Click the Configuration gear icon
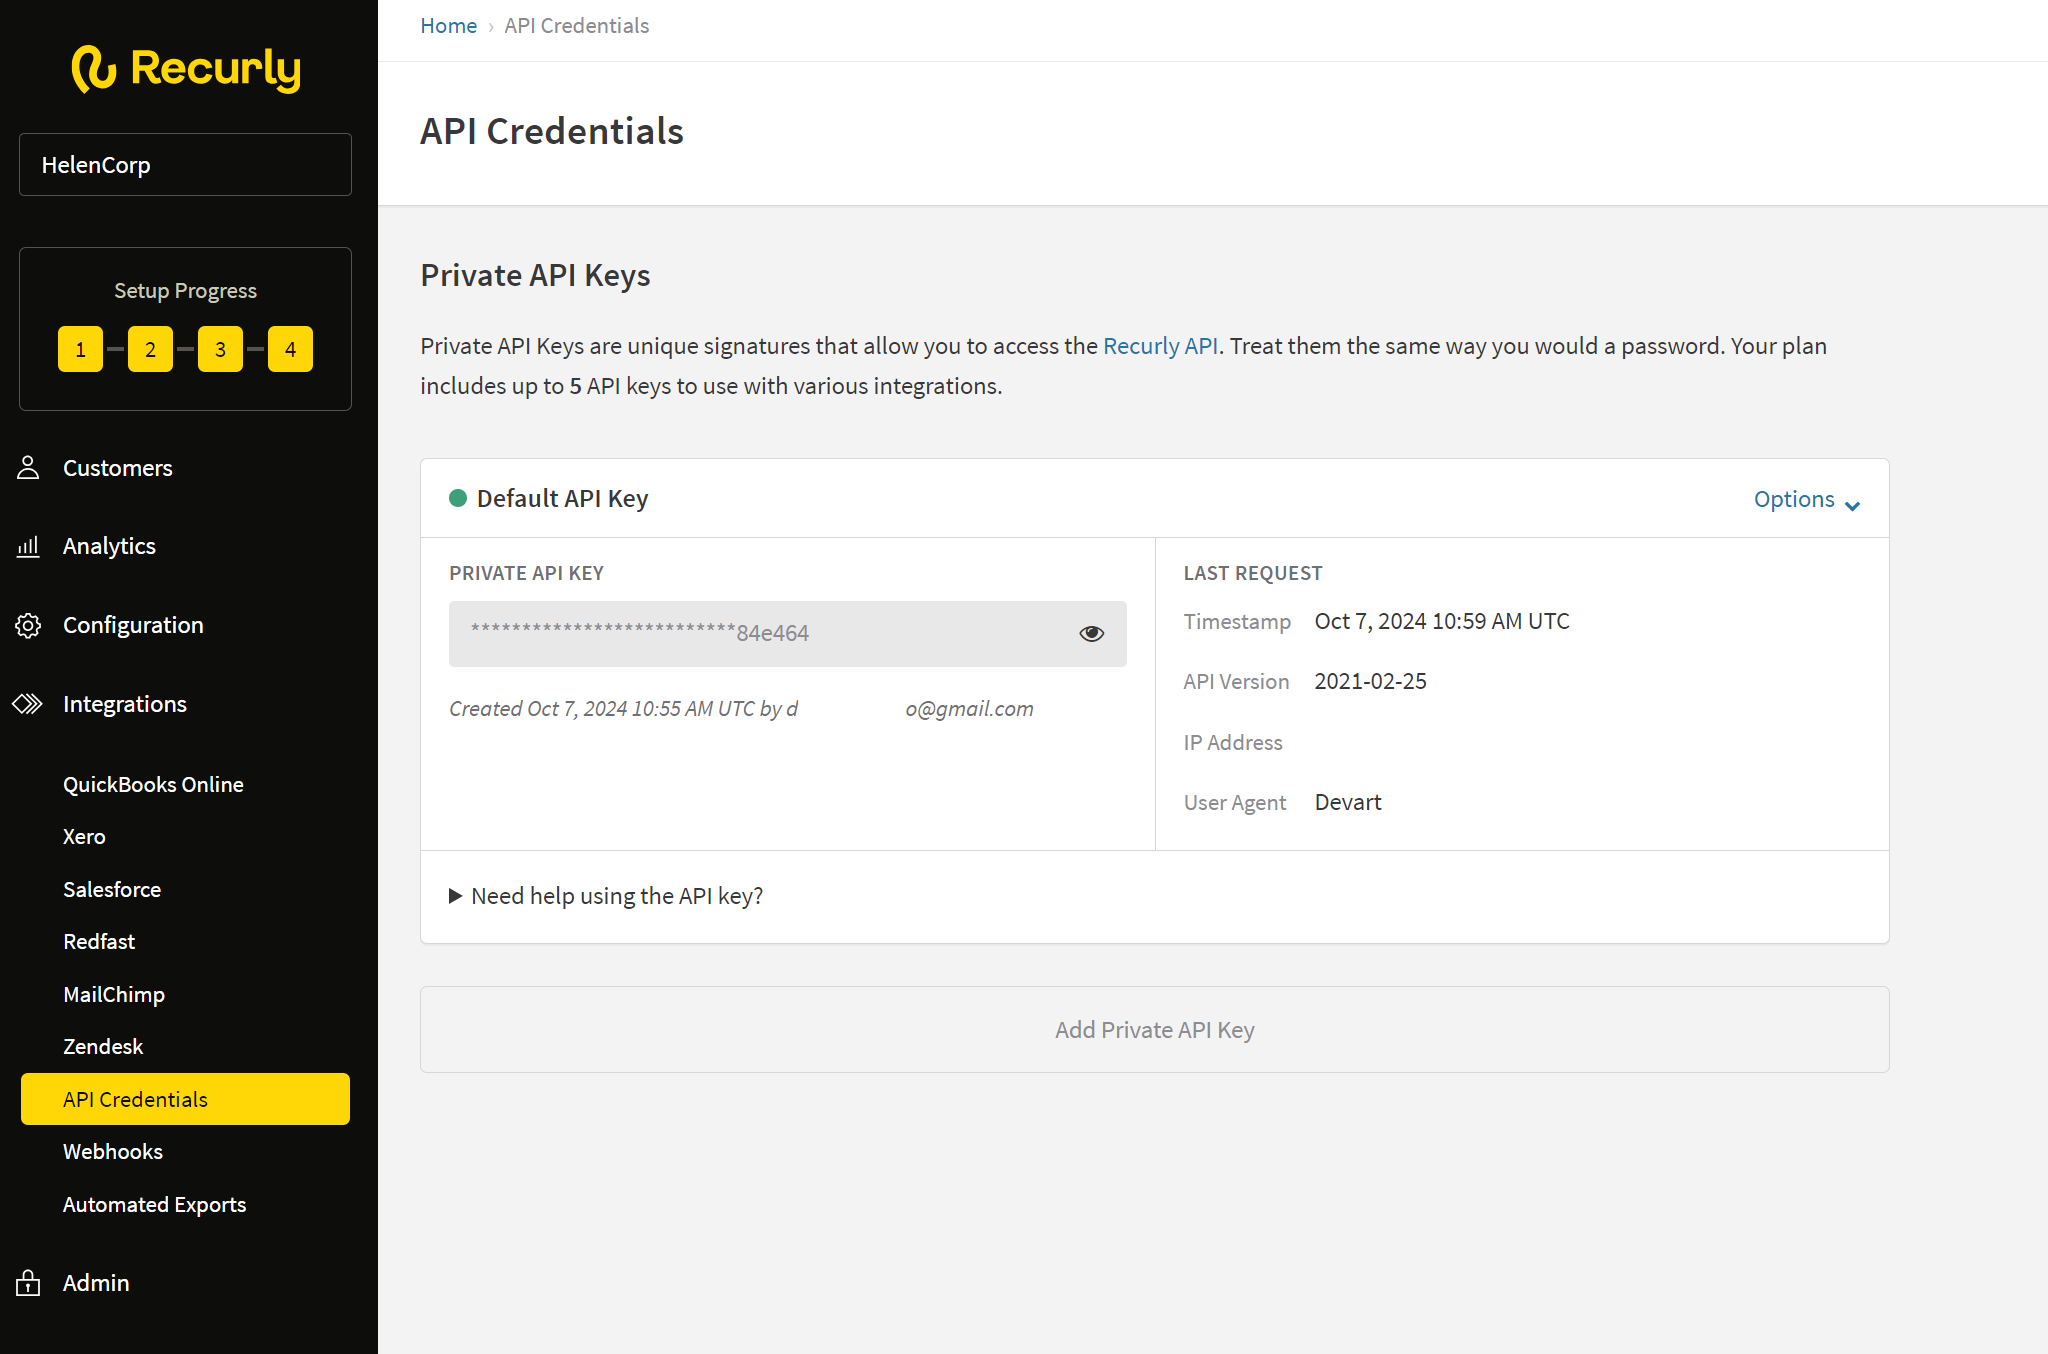The width and height of the screenshot is (2048, 1354). coord(28,625)
